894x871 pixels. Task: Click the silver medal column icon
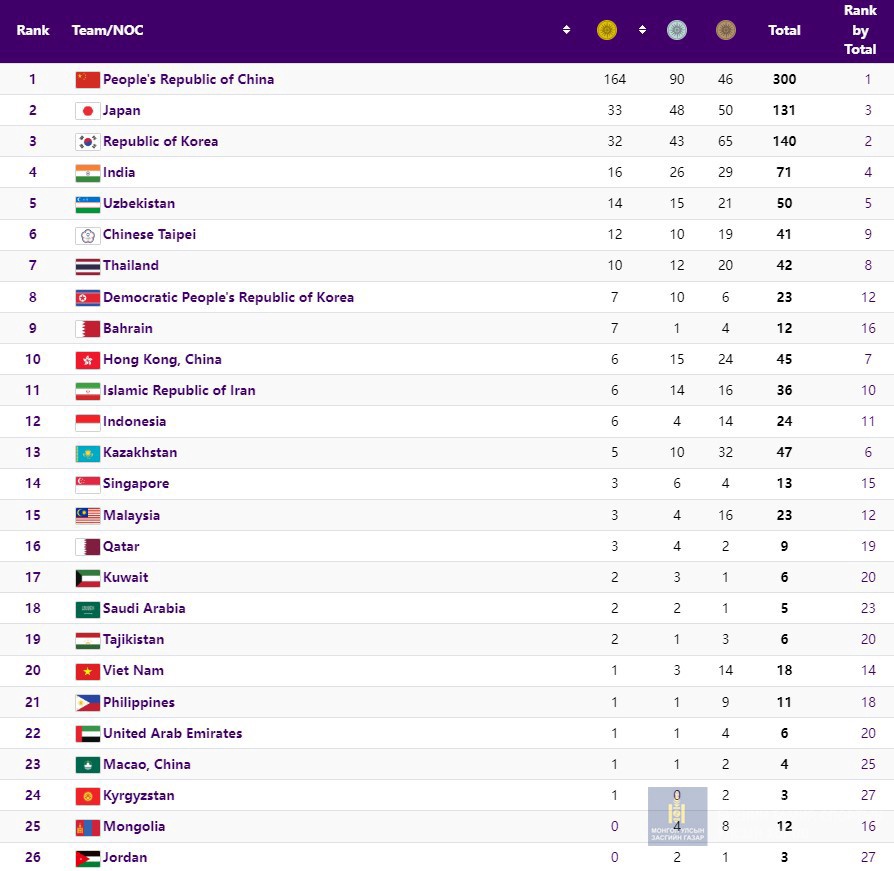[x=677, y=30]
